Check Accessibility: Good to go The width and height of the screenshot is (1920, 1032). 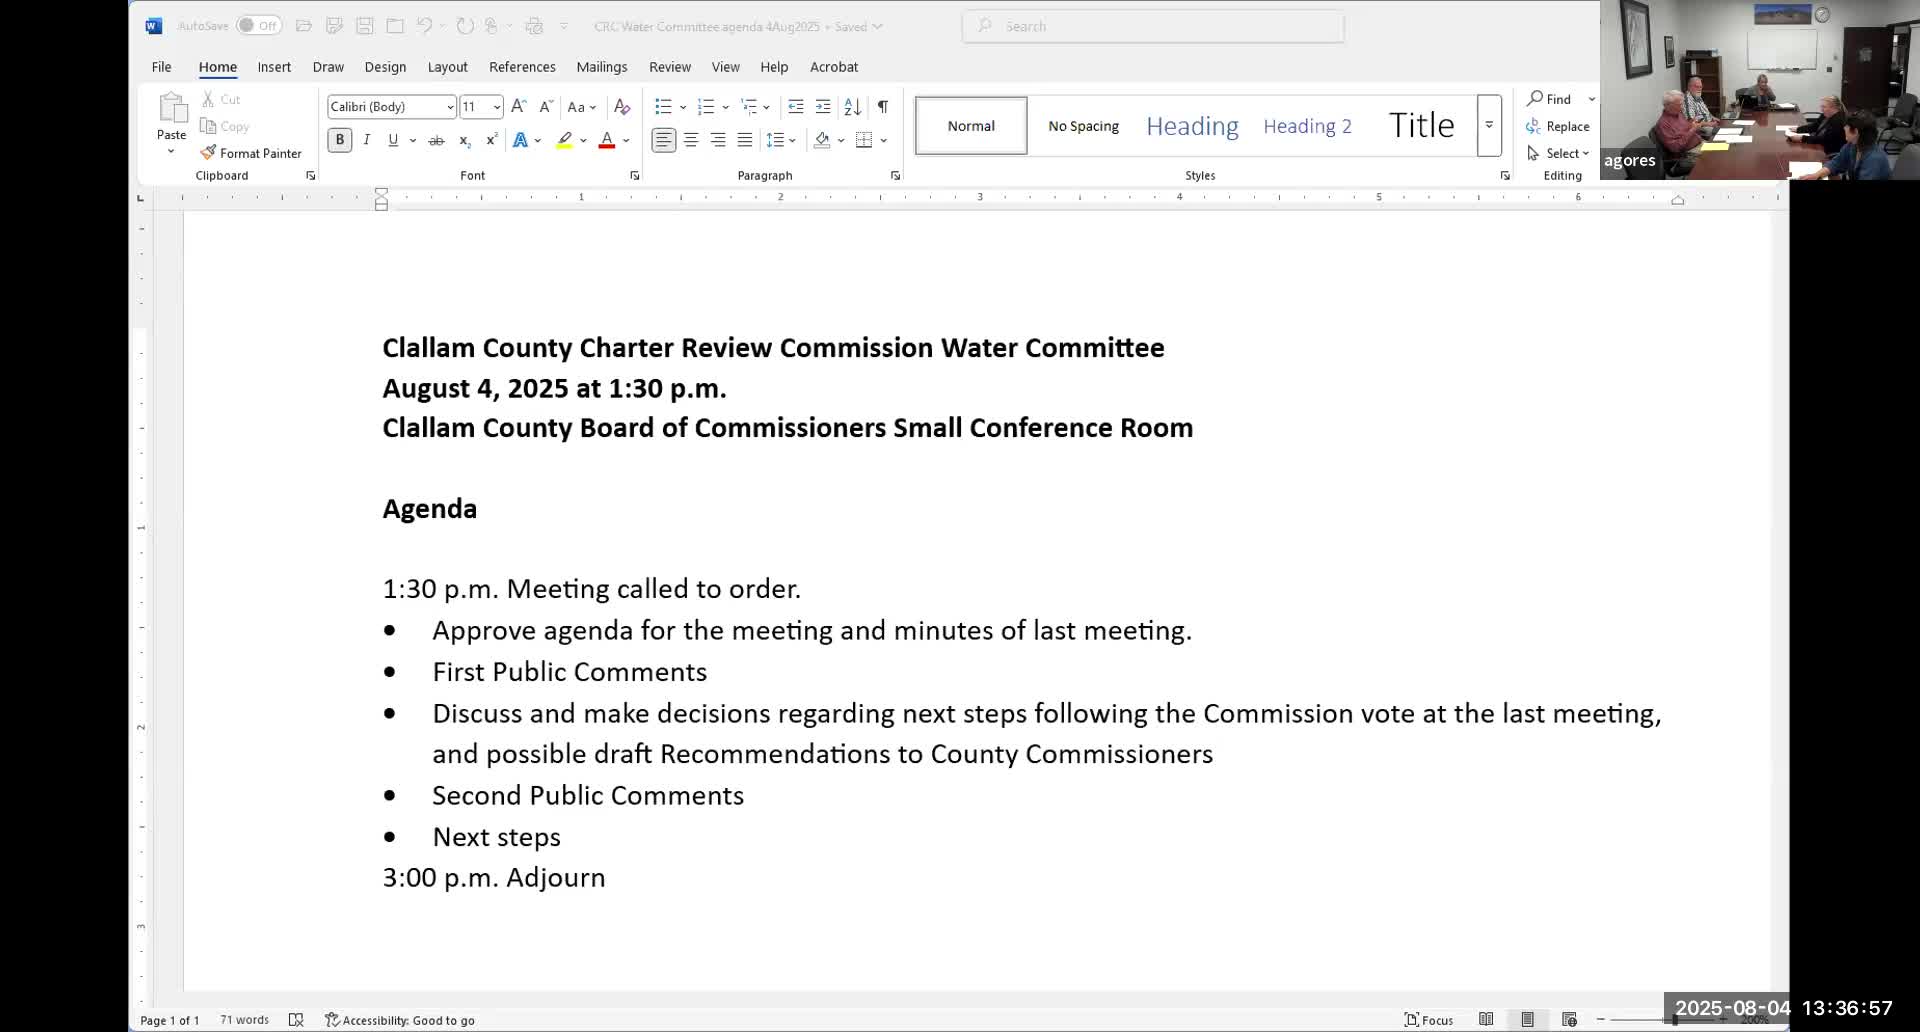(x=400, y=1019)
